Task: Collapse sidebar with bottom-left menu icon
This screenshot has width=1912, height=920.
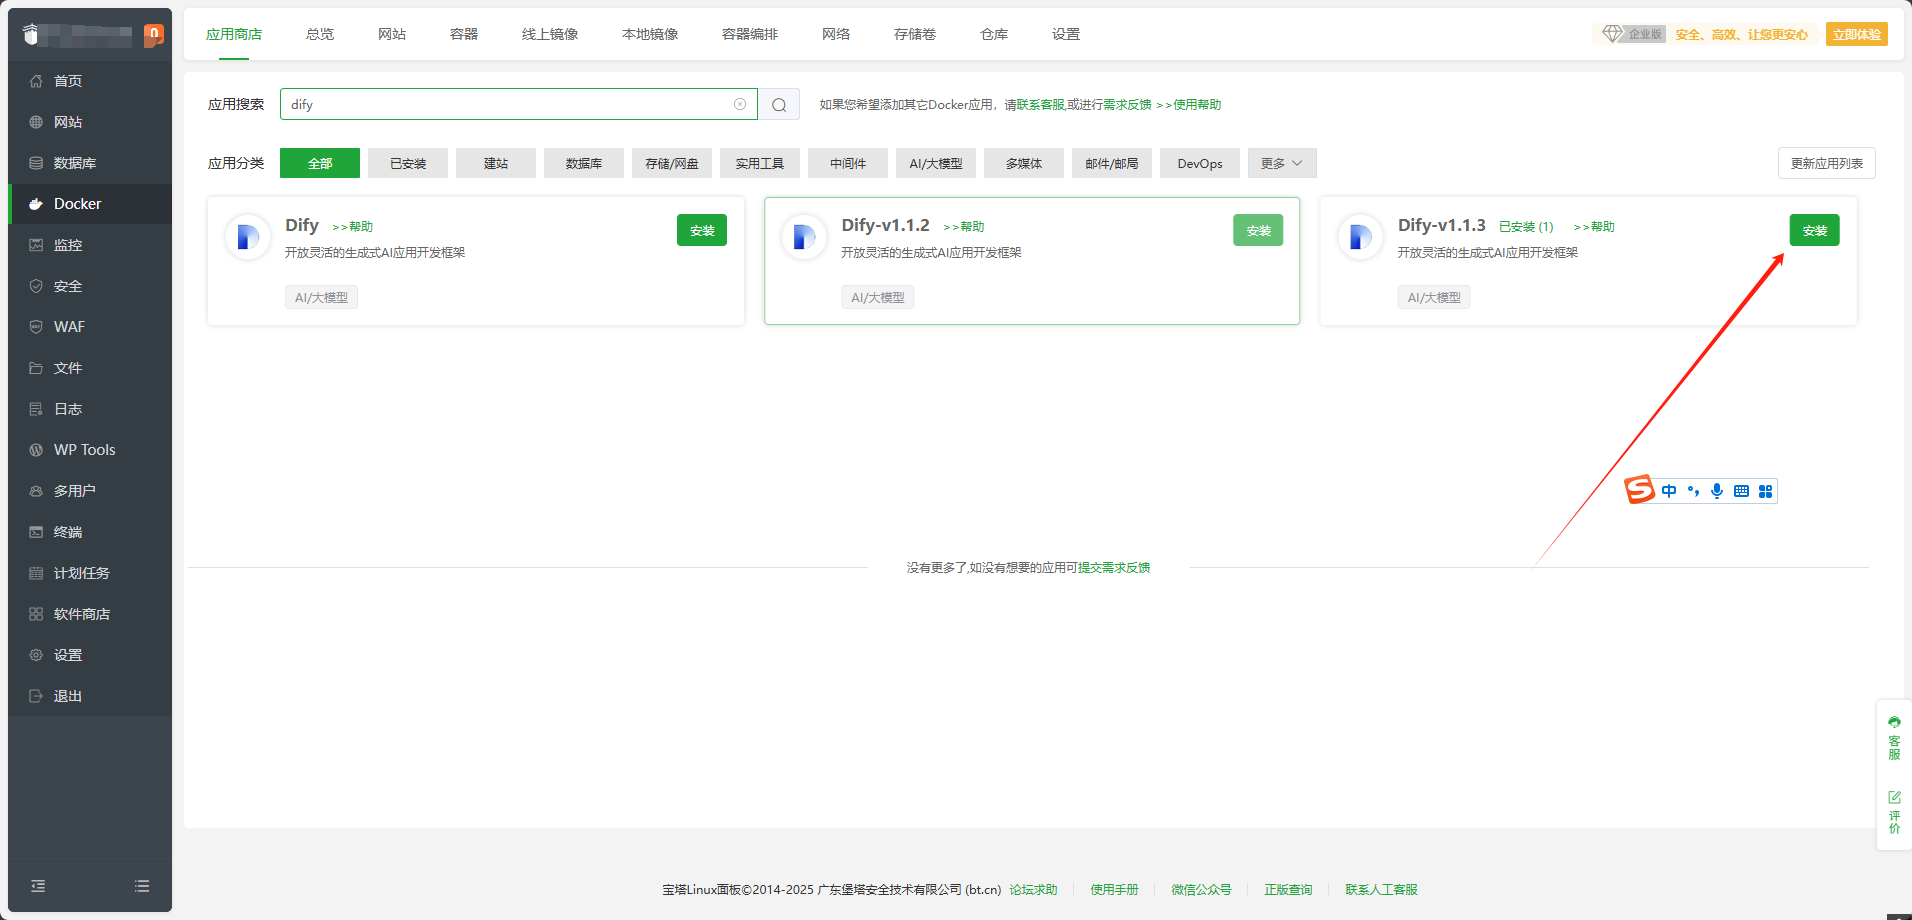Action: 38,886
